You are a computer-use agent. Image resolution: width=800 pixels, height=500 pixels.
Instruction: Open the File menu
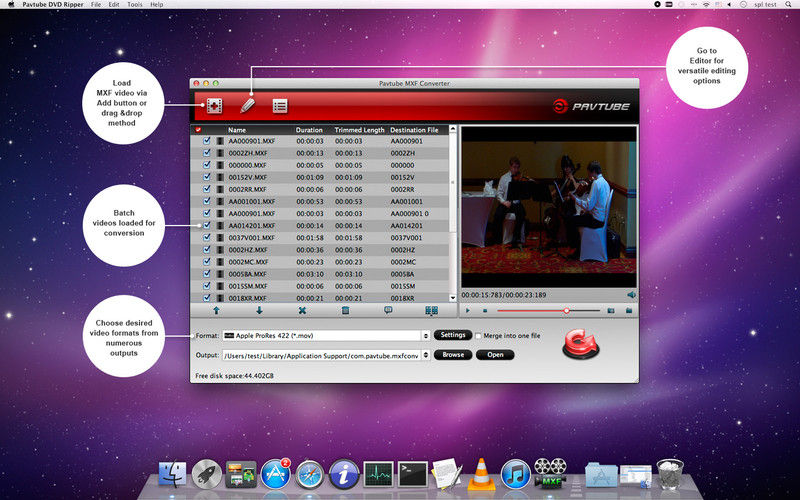coord(96,4)
